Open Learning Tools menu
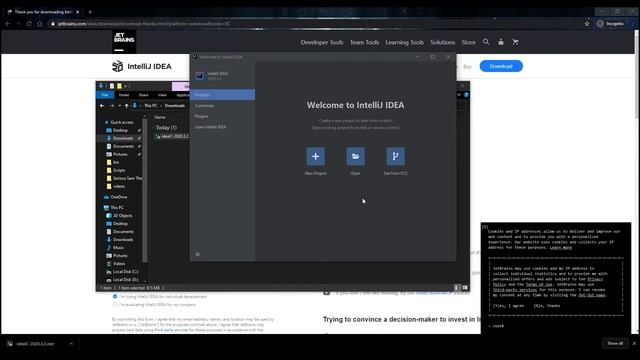This screenshot has height=360, width=640. coord(404,42)
